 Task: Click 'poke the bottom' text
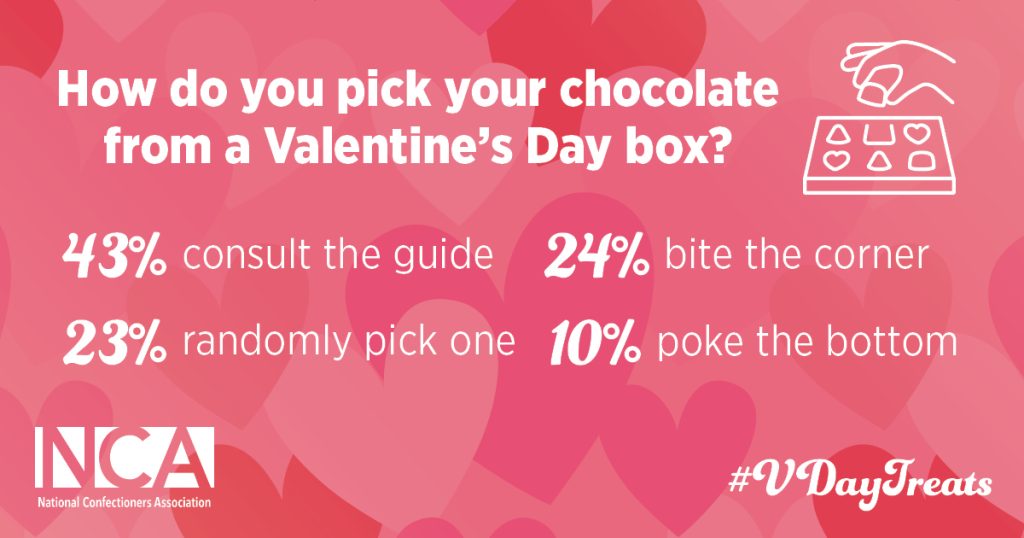coord(807,341)
